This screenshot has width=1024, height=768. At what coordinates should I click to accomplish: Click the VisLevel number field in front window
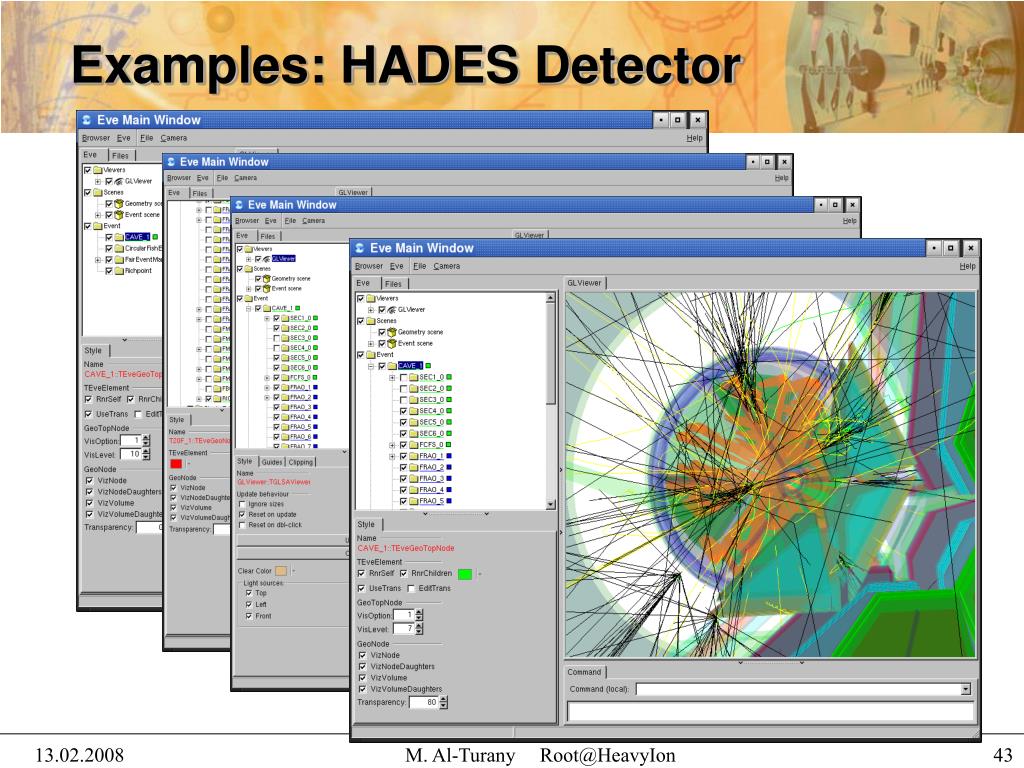click(403, 629)
